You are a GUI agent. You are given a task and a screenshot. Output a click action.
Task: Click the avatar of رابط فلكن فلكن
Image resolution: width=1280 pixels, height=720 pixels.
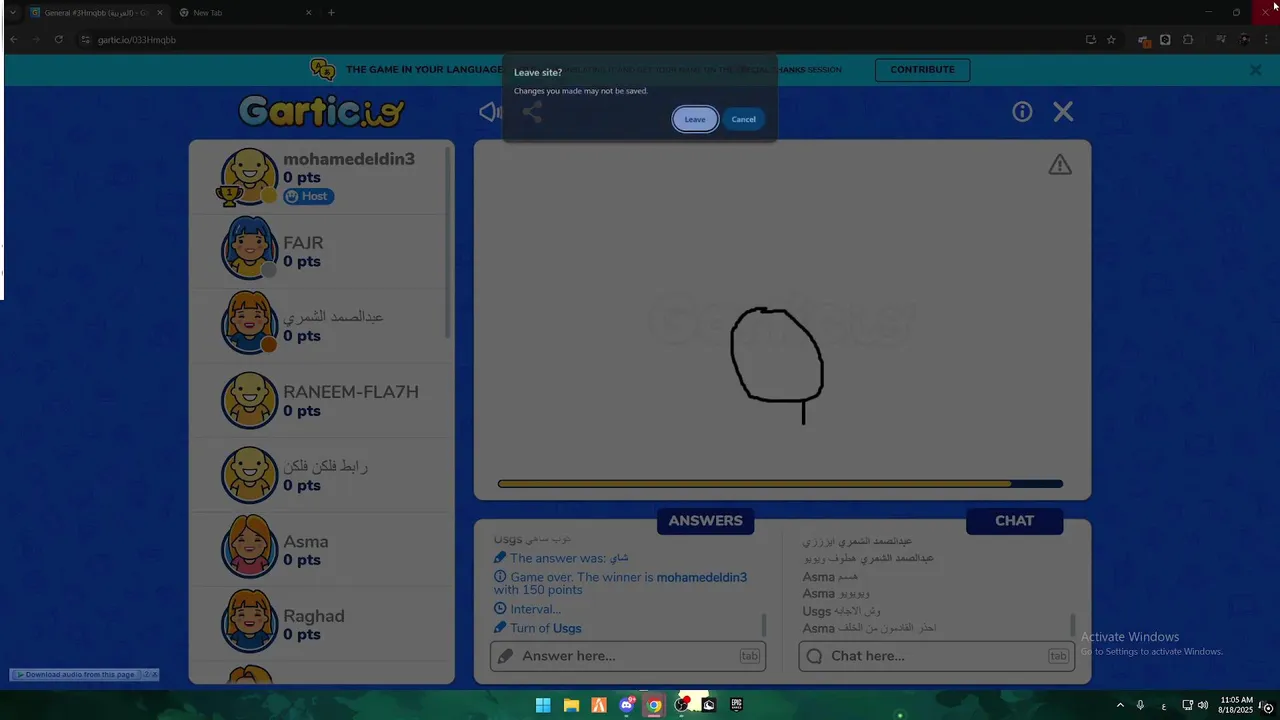(x=249, y=474)
